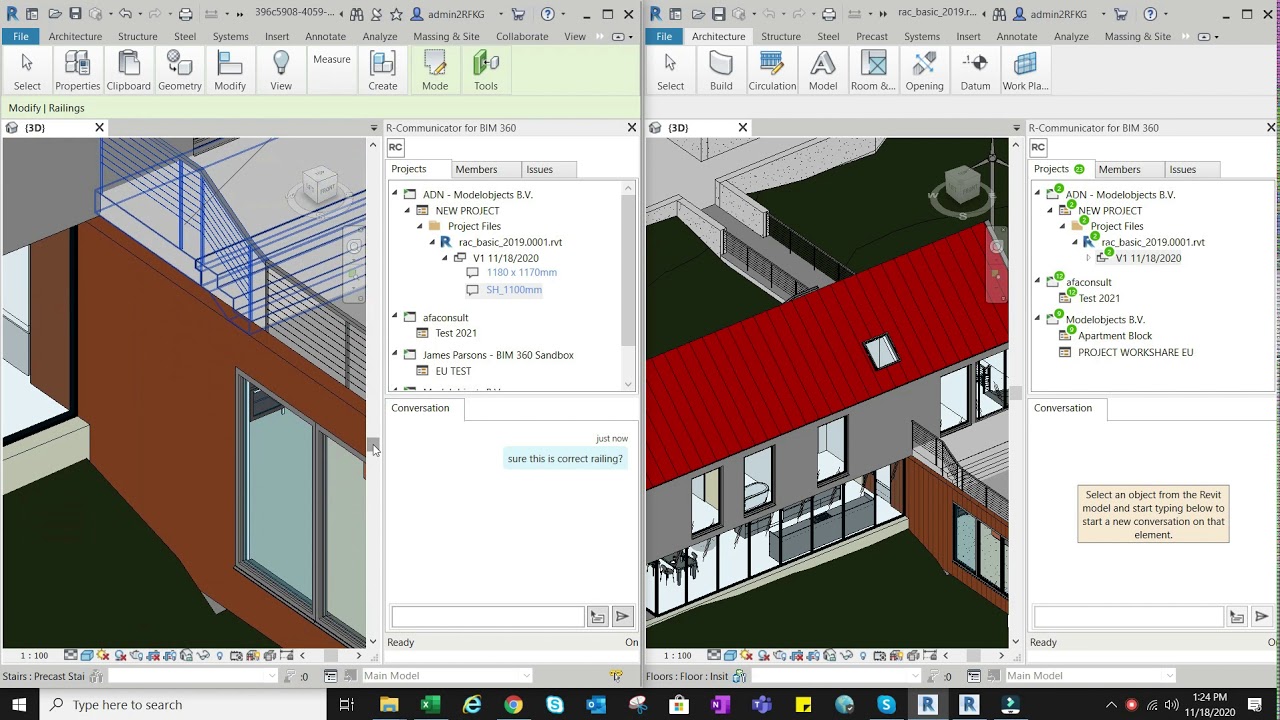Open Properties panel in left Revit ribbon
Viewport: 1280px width, 720px height.
(78, 71)
